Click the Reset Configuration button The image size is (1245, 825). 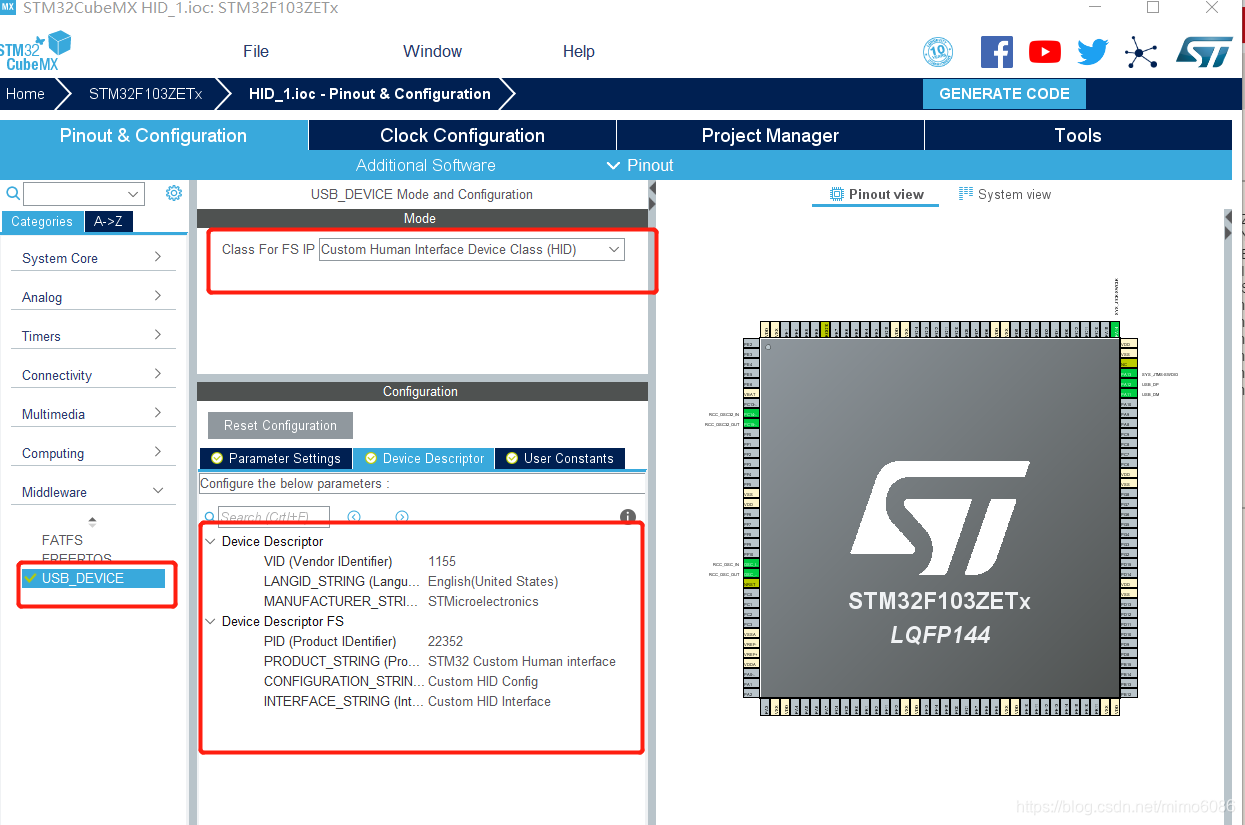click(x=280, y=425)
